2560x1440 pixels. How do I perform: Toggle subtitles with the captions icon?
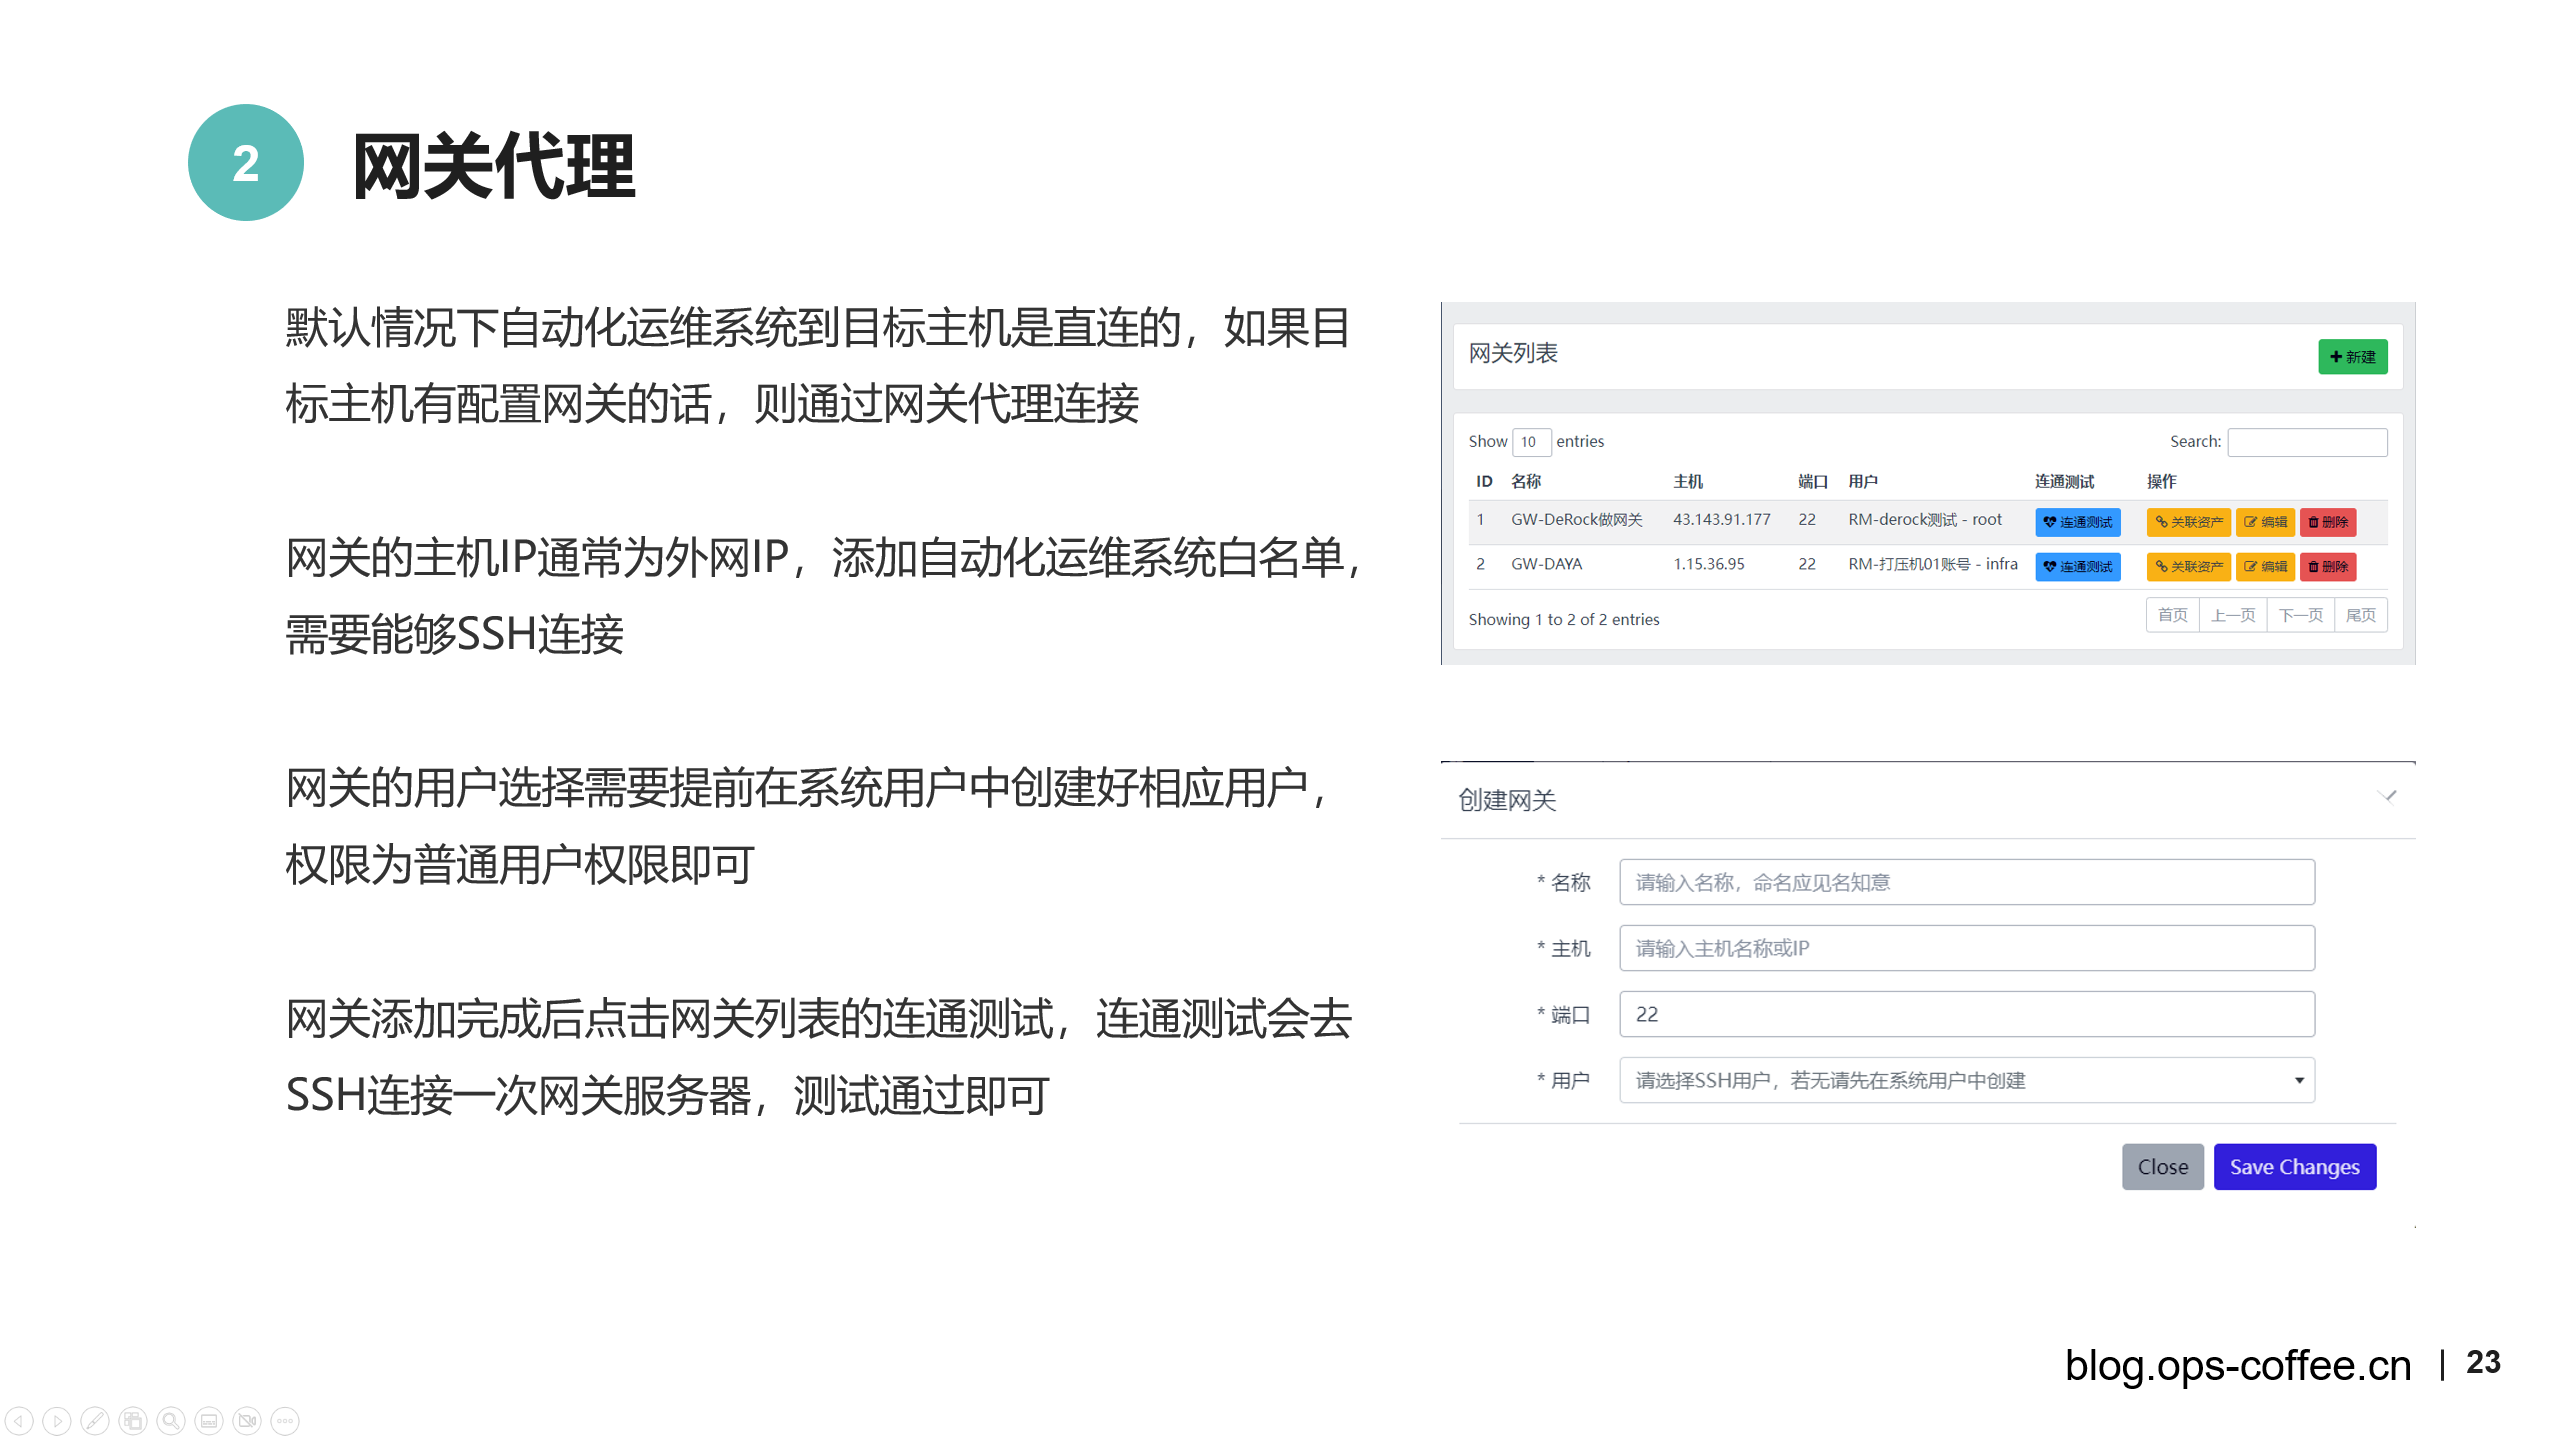pos(209,1420)
